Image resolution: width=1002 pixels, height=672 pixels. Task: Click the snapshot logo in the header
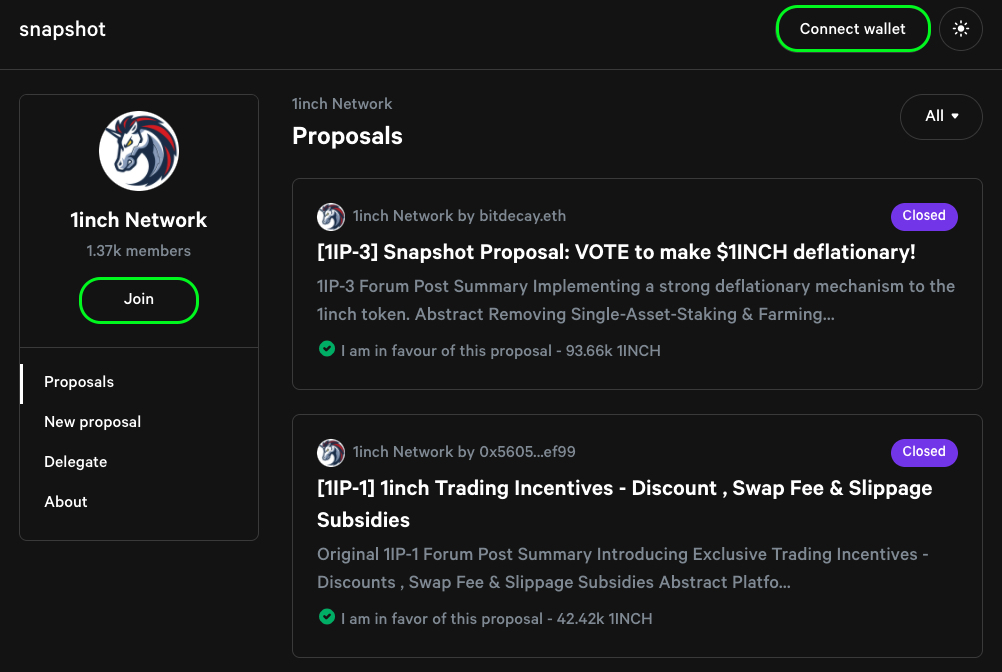[x=62, y=29]
